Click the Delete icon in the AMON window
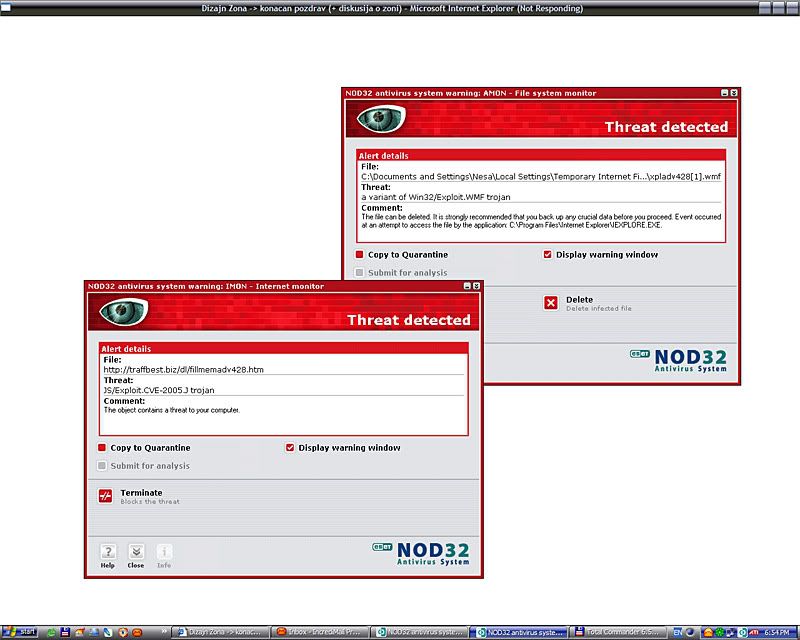 tap(551, 303)
